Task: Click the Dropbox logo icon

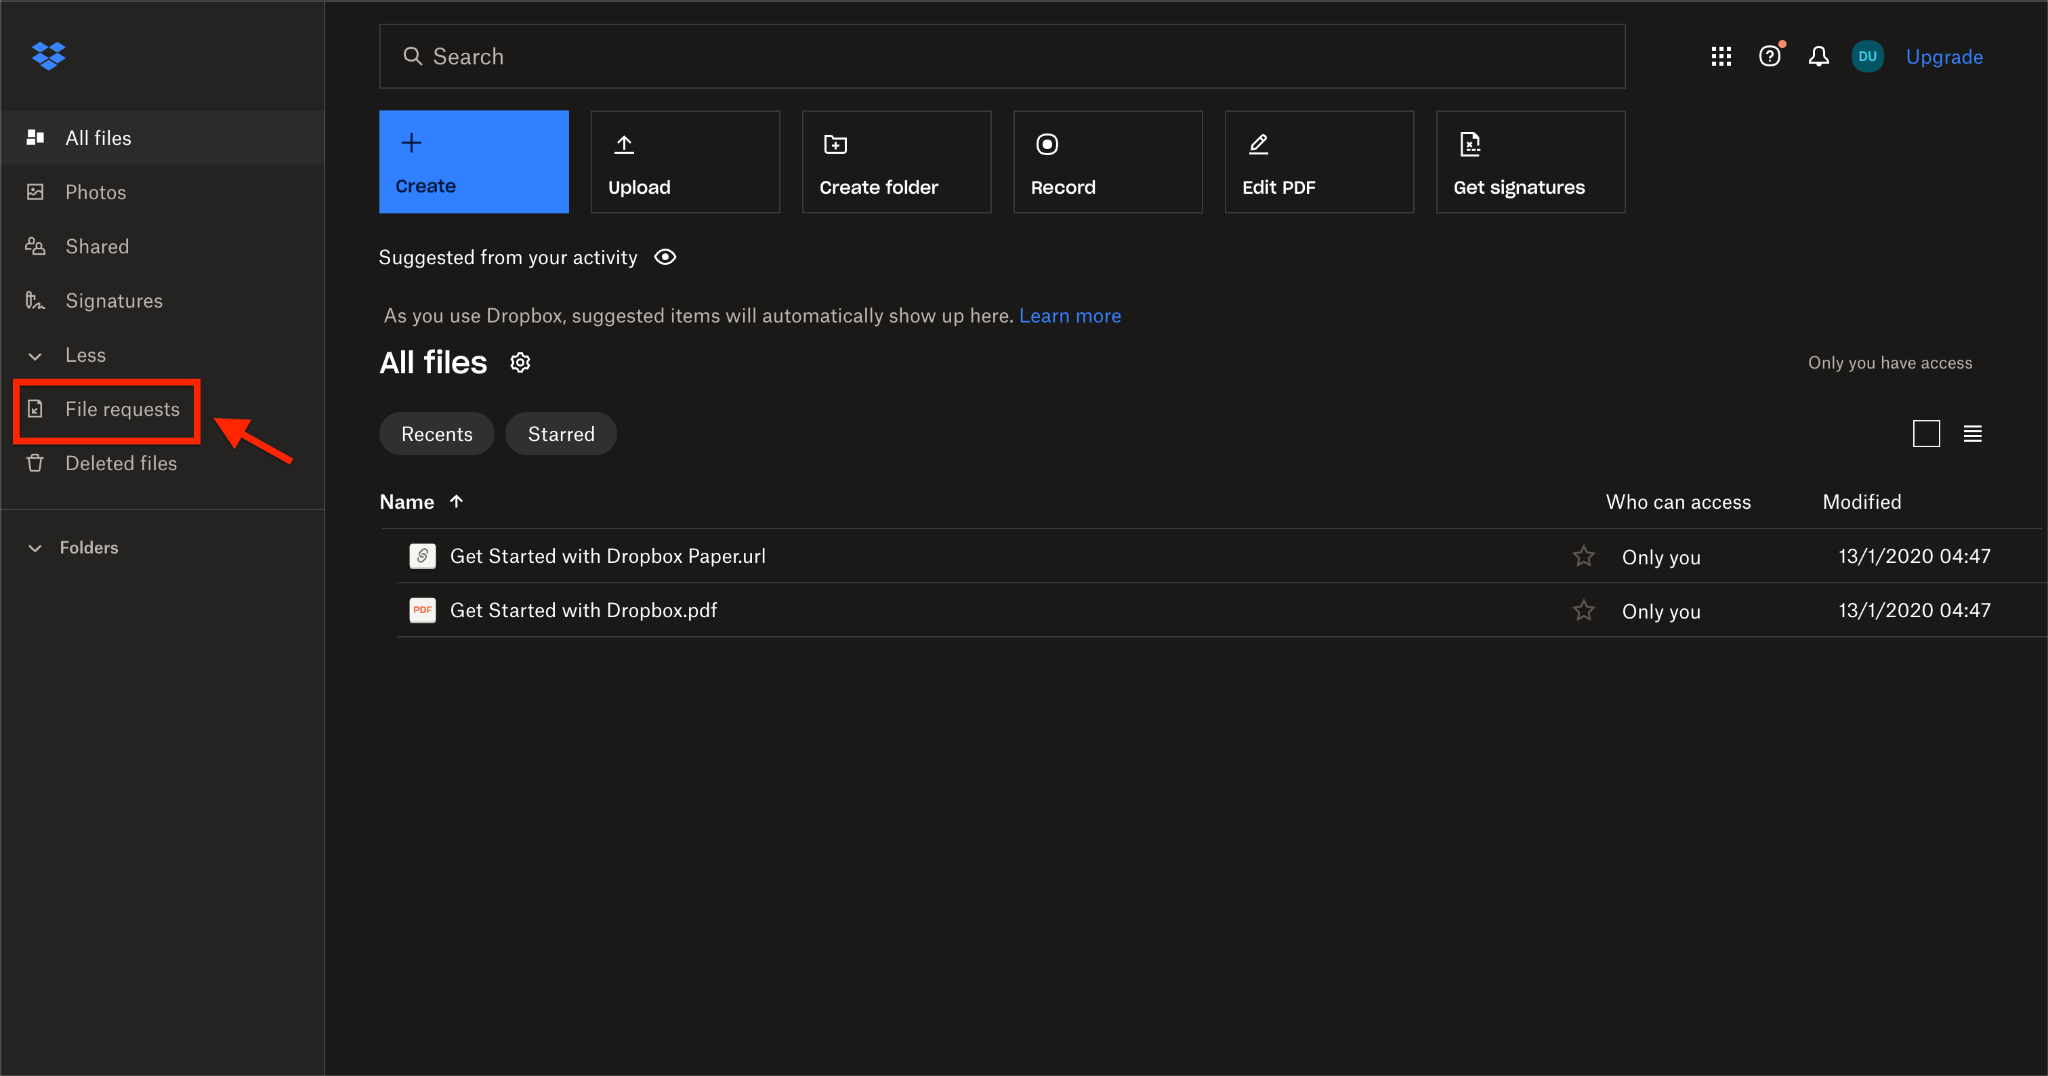Action: click(48, 56)
